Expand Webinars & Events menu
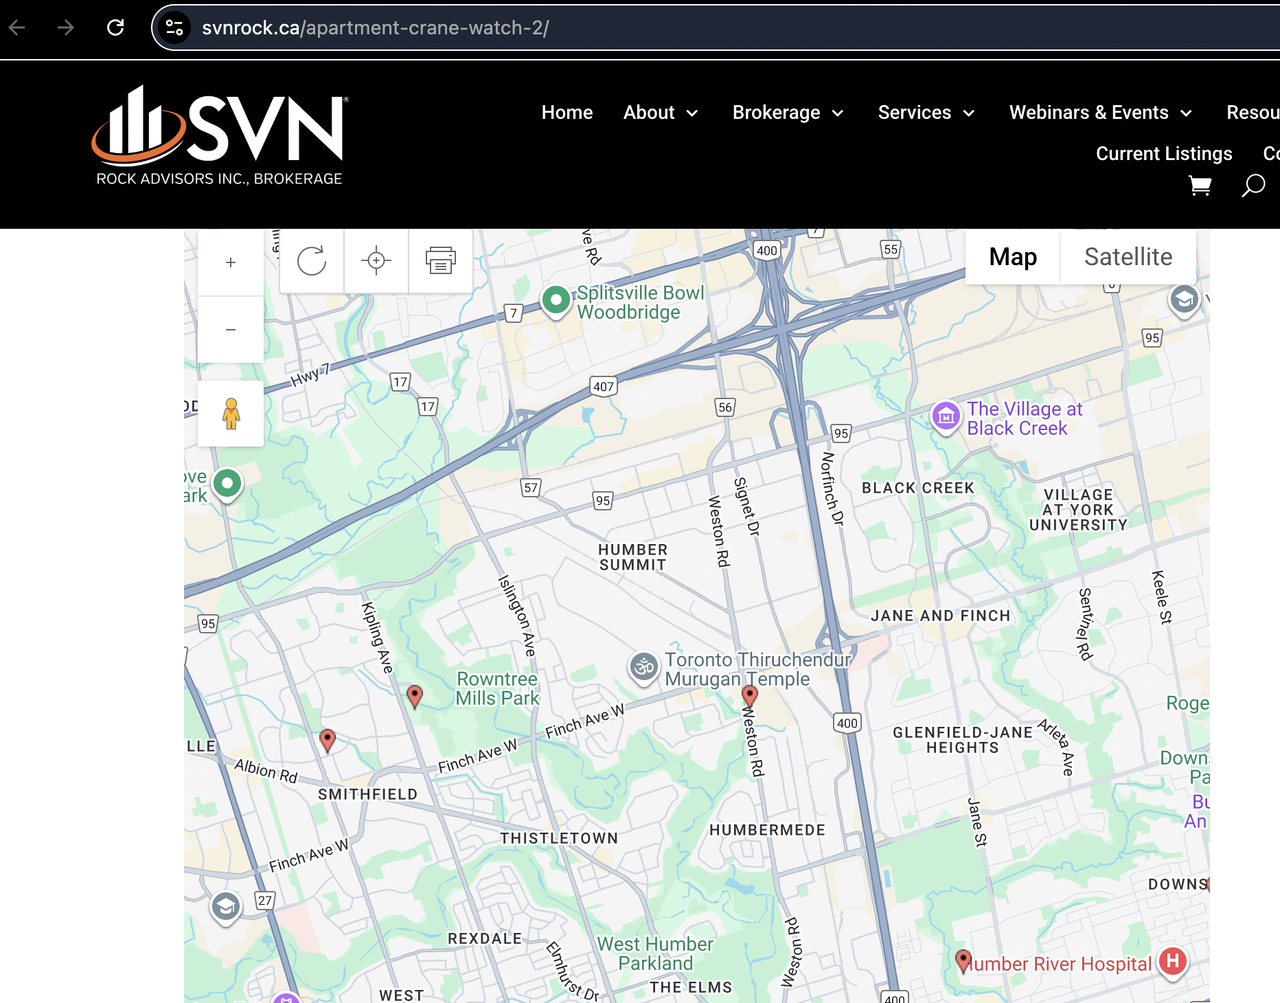This screenshot has width=1280, height=1003. (x=1100, y=113)
